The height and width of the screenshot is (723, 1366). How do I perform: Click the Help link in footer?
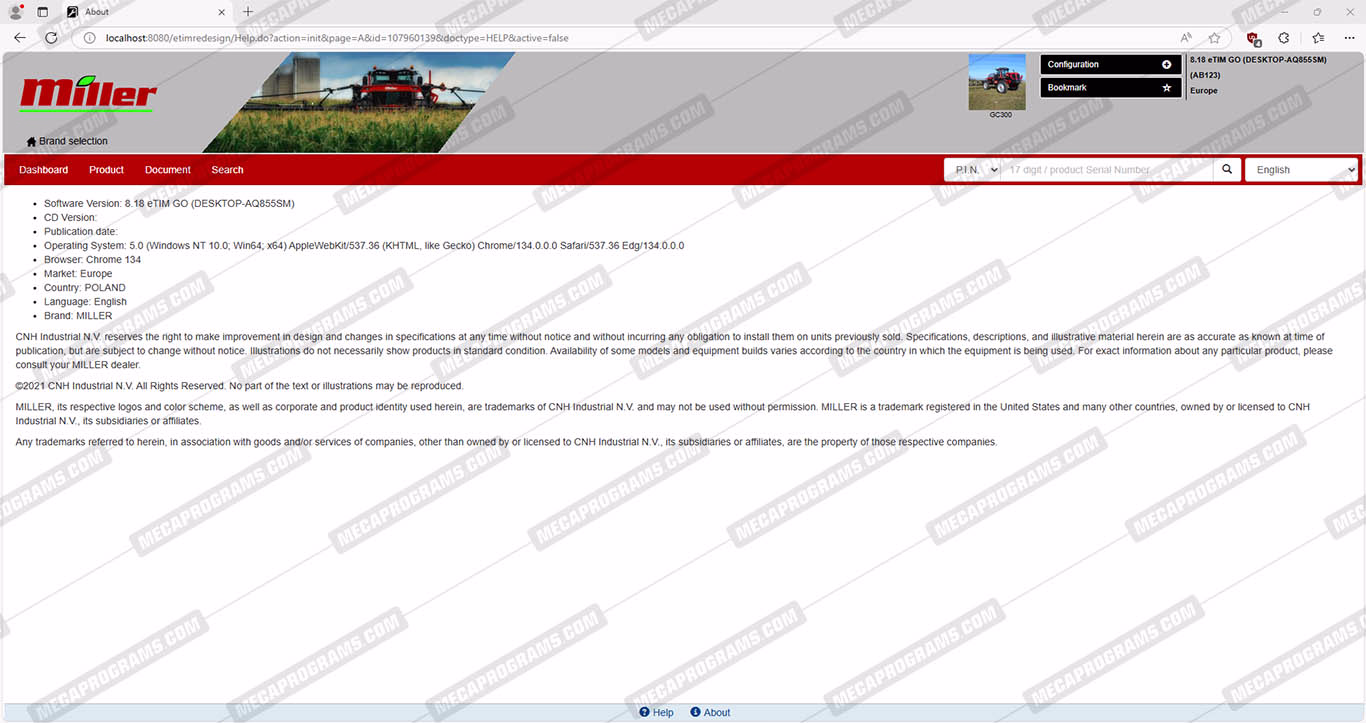click(x=657, y=713)
